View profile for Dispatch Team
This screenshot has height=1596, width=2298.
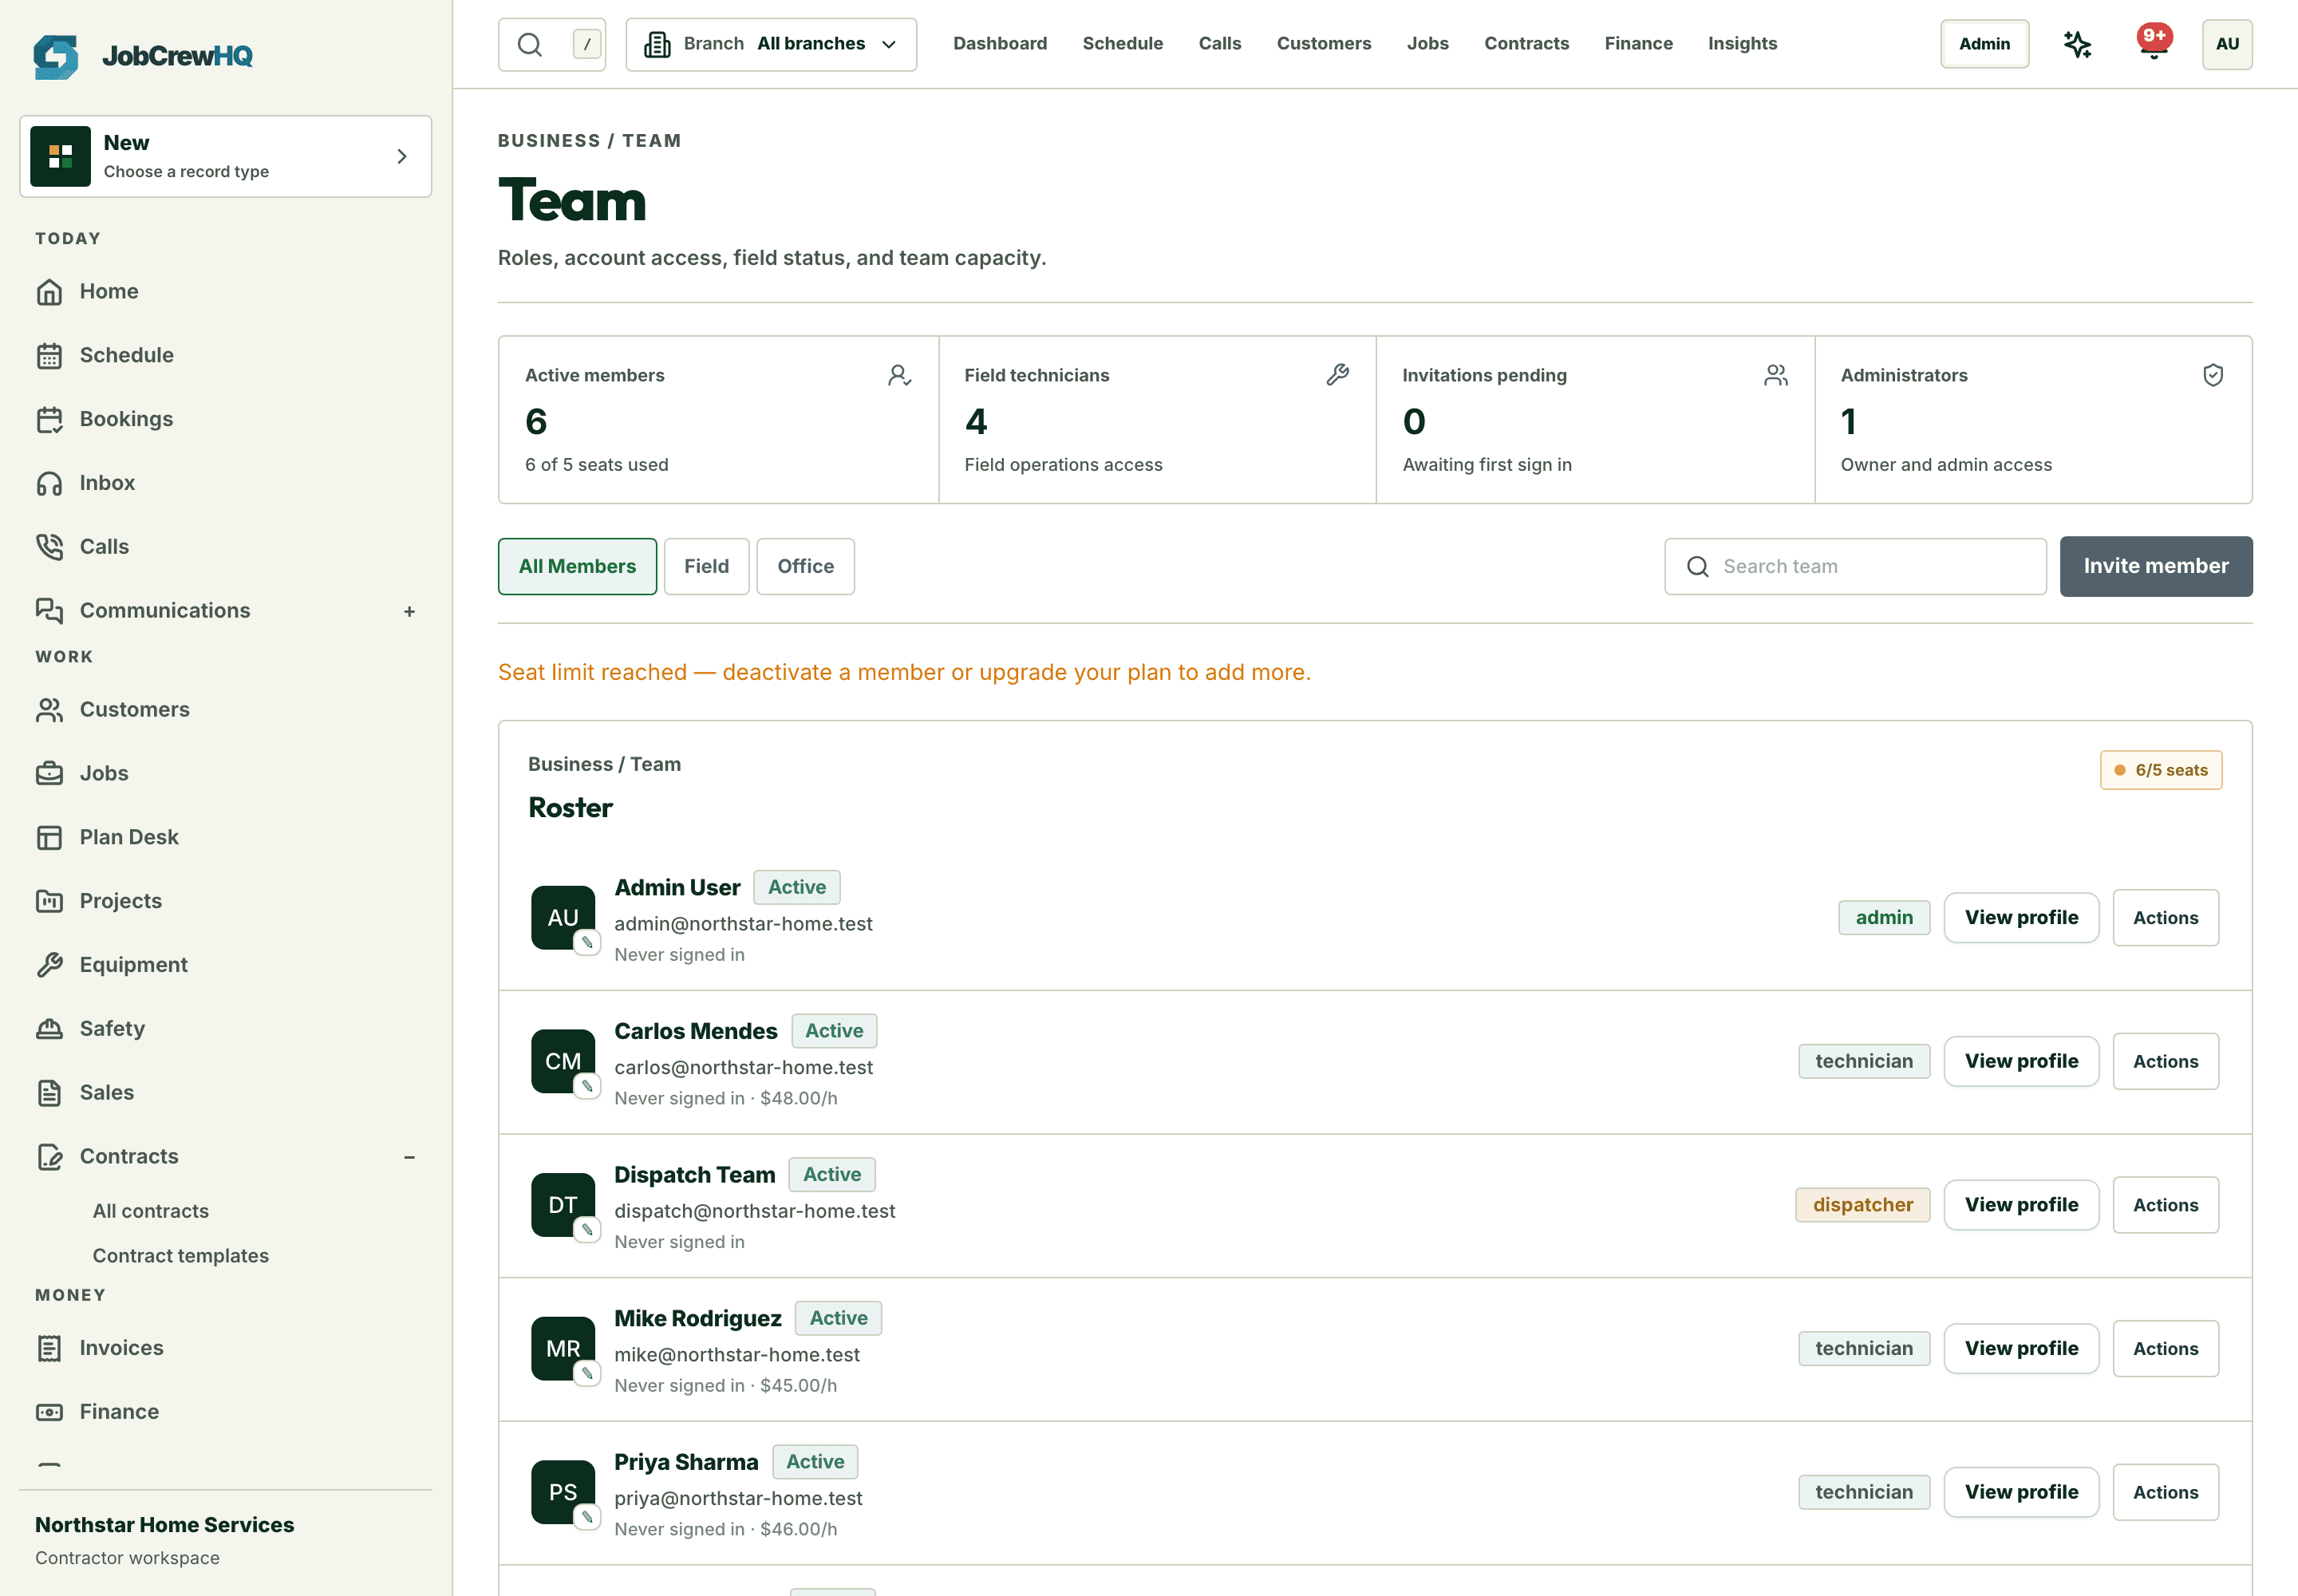tap(2021, 1205)
